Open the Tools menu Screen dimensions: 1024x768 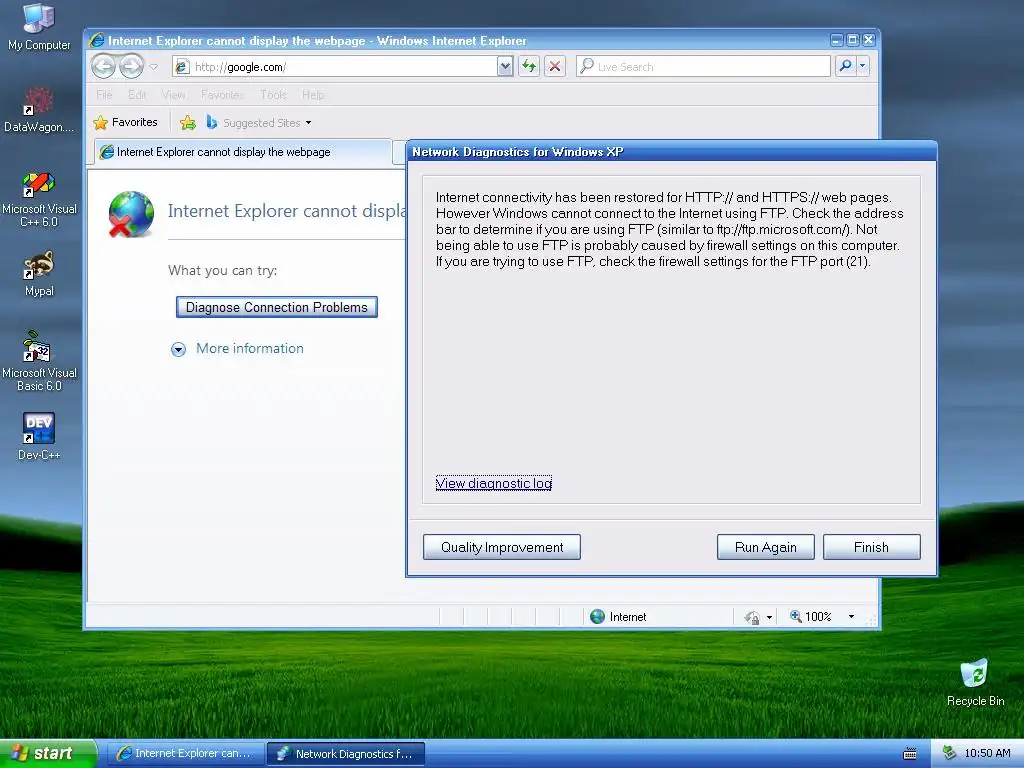click(x=273, y=95)
